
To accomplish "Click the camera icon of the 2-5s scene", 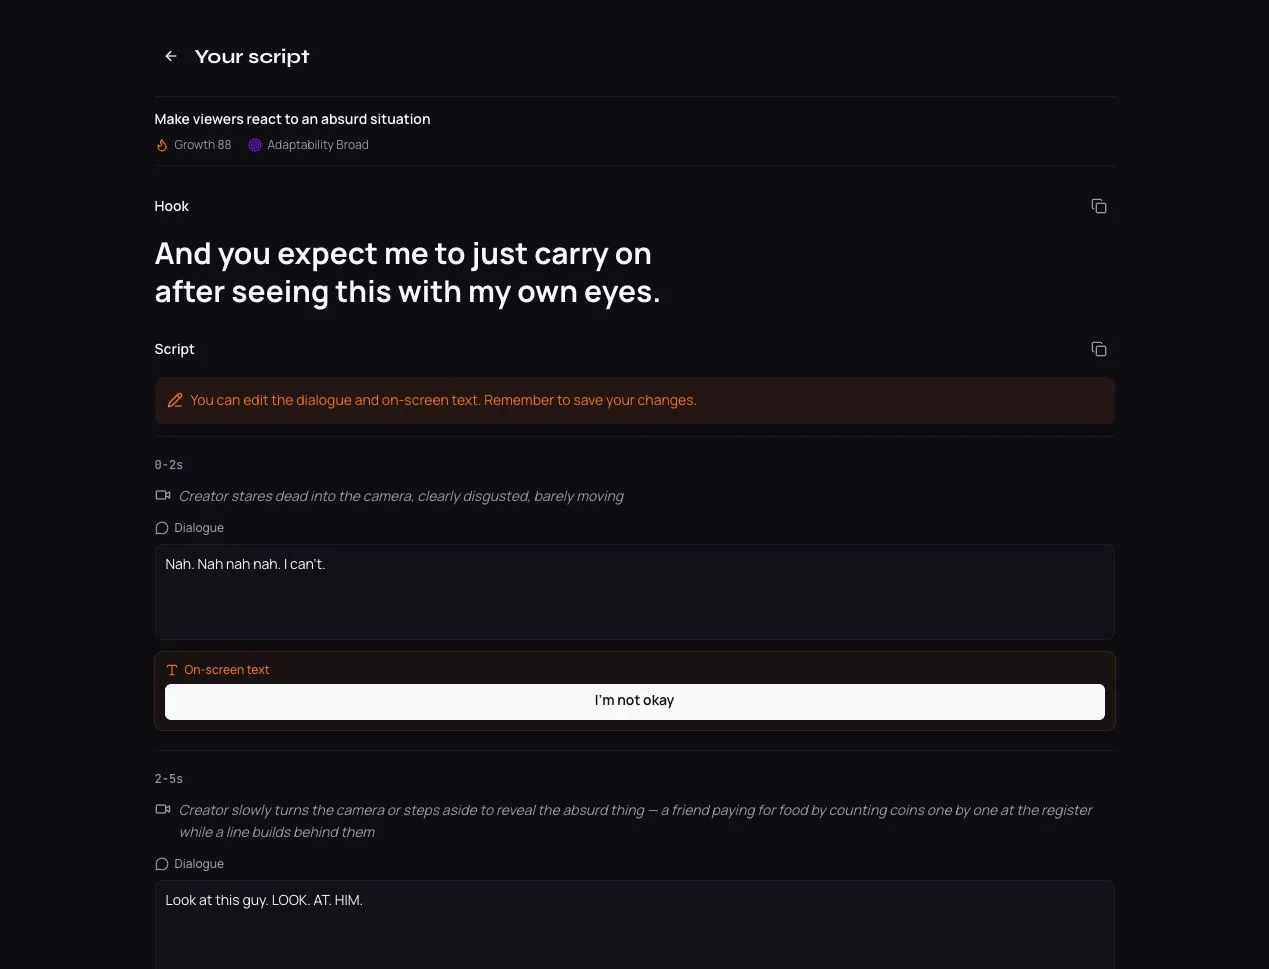I will point(163,809).
